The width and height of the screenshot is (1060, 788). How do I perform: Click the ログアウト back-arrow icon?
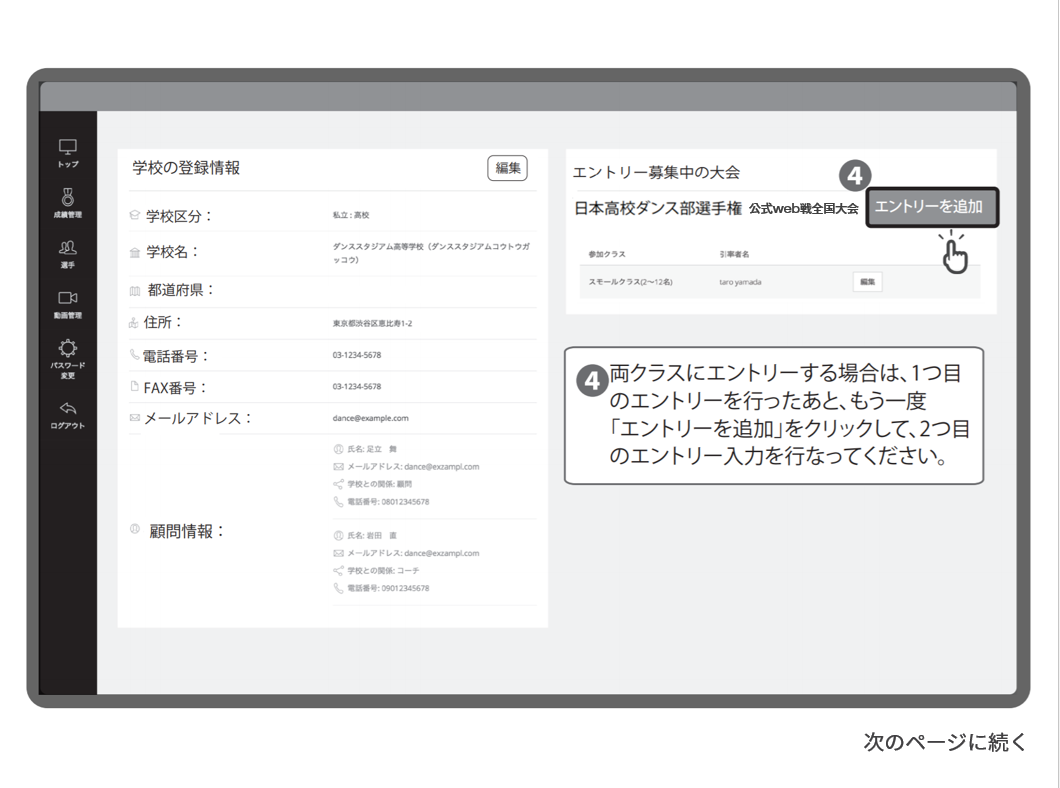click(x=68, y=408)
